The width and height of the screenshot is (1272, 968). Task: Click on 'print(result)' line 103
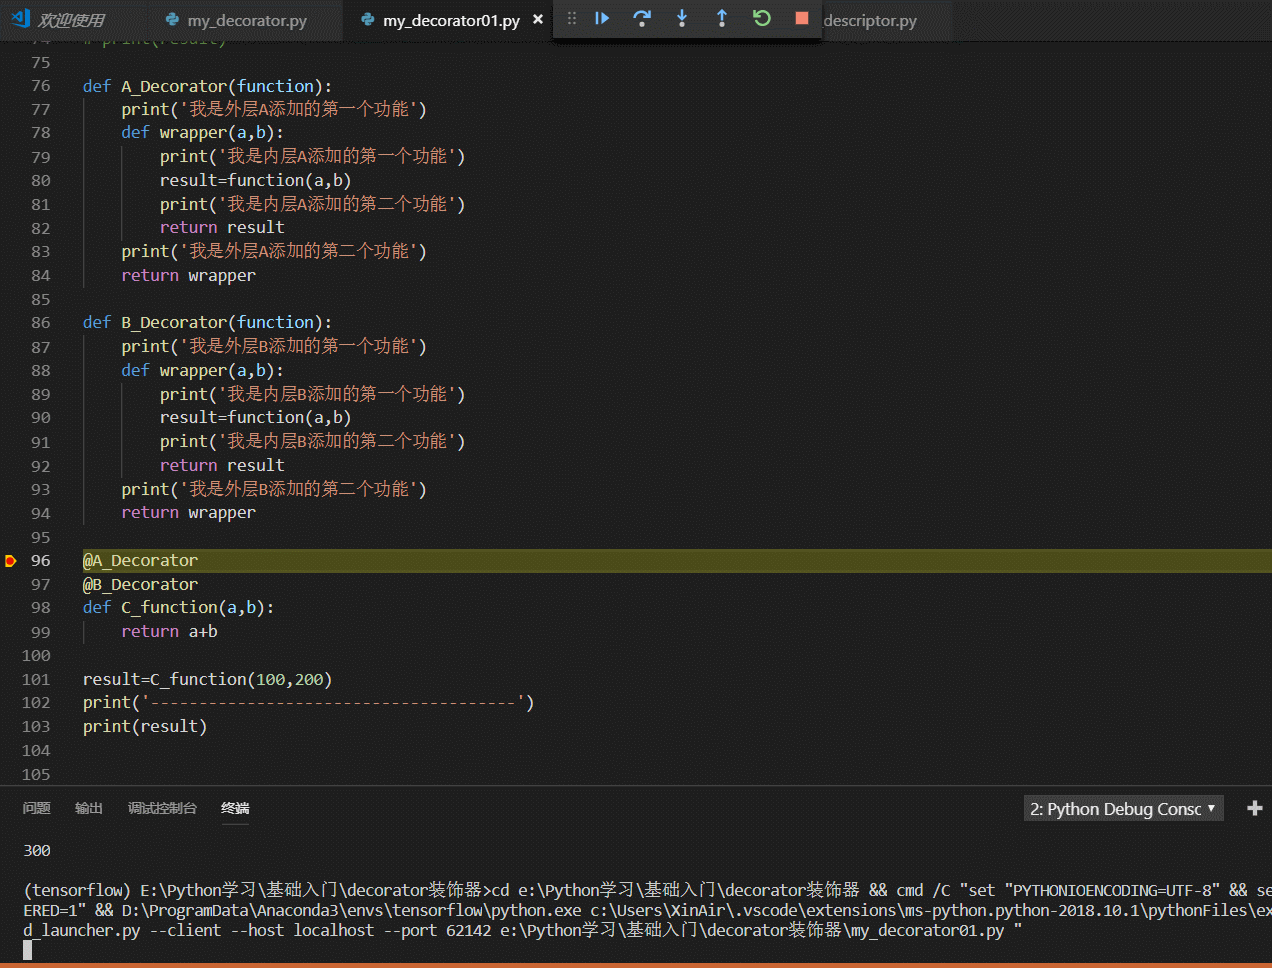(145, 727)
